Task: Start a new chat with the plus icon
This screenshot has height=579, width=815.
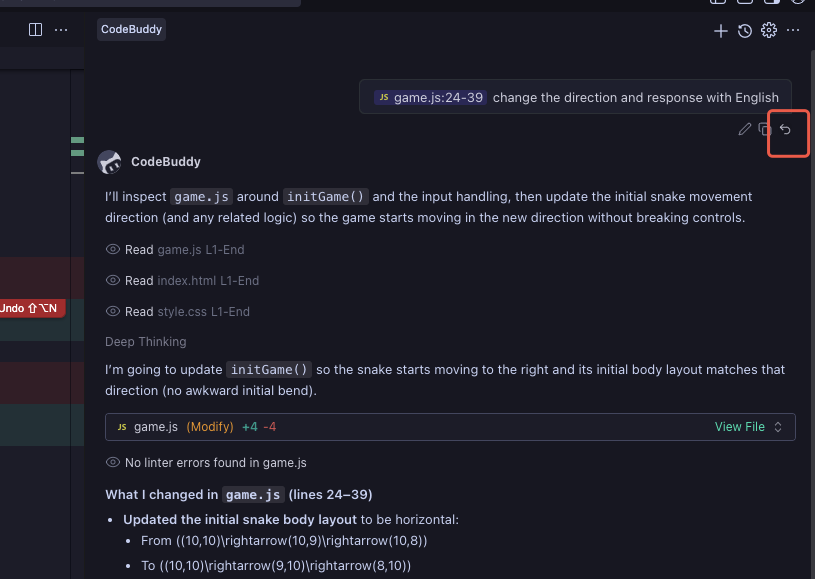Action: (720, 31)
